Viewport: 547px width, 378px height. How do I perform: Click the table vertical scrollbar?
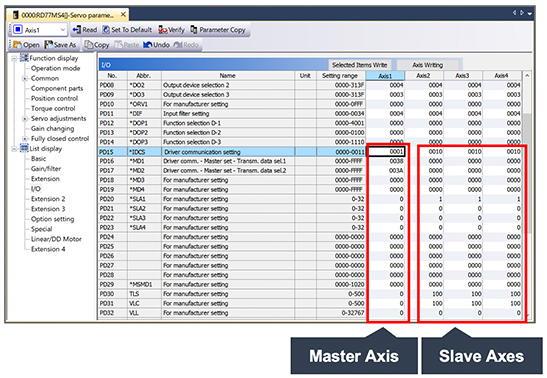527,194
